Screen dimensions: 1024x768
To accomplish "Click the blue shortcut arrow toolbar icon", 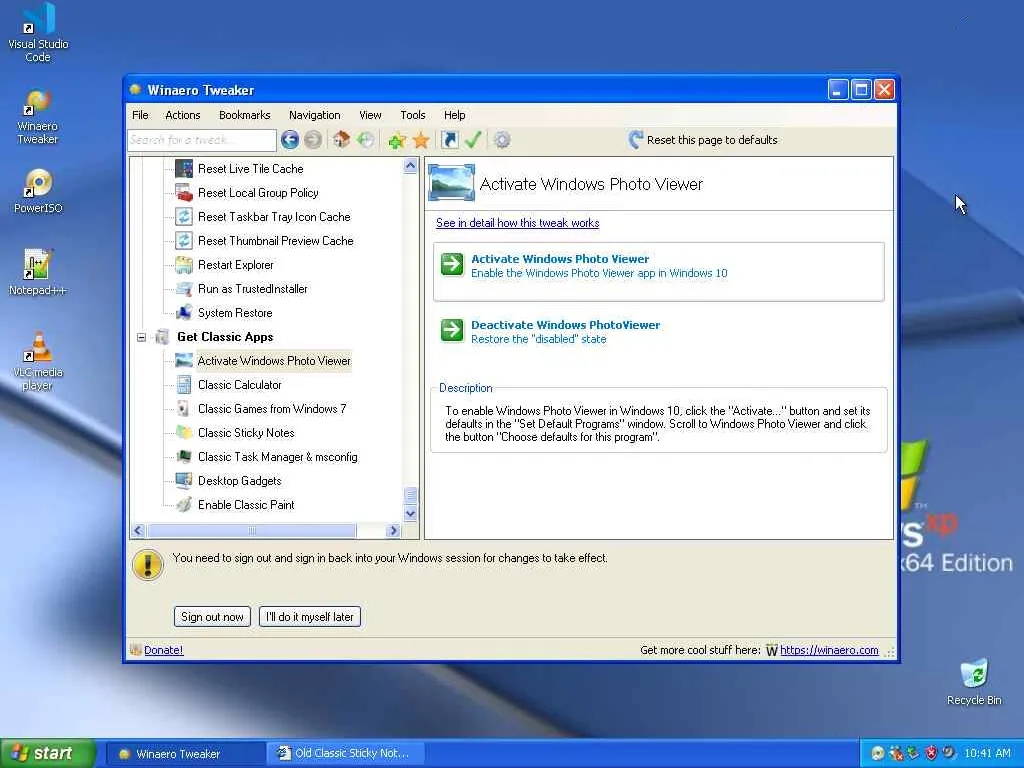I will pyautogui.click(x=449, y=140).
